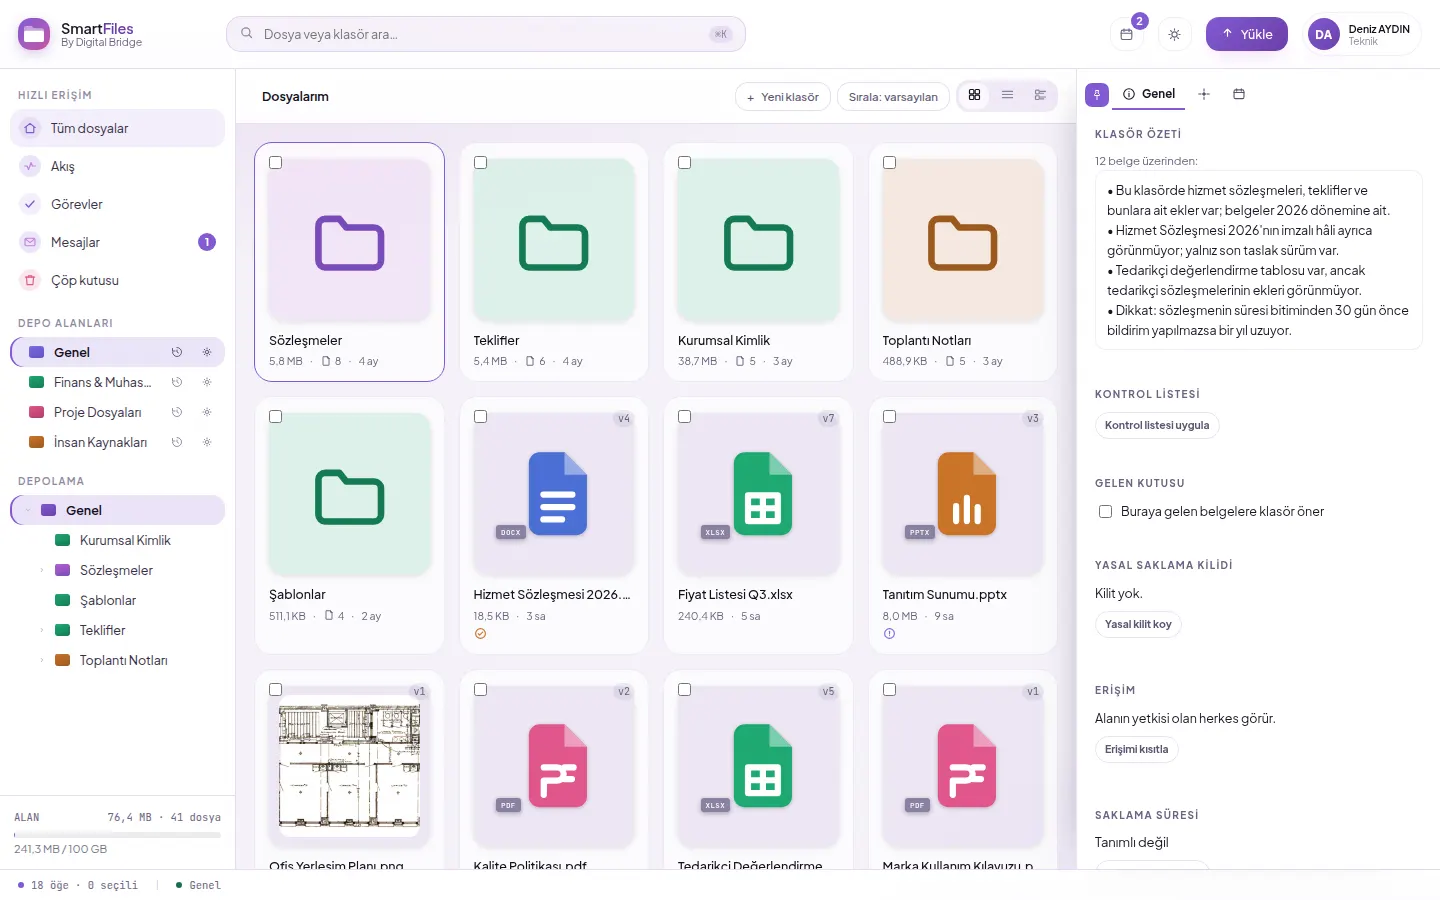Viewport: 1440px width, 900px height.
Task: Select the Toplantı Notları folder checkbox
Action: pyautogui.click(x=889, y=162)
